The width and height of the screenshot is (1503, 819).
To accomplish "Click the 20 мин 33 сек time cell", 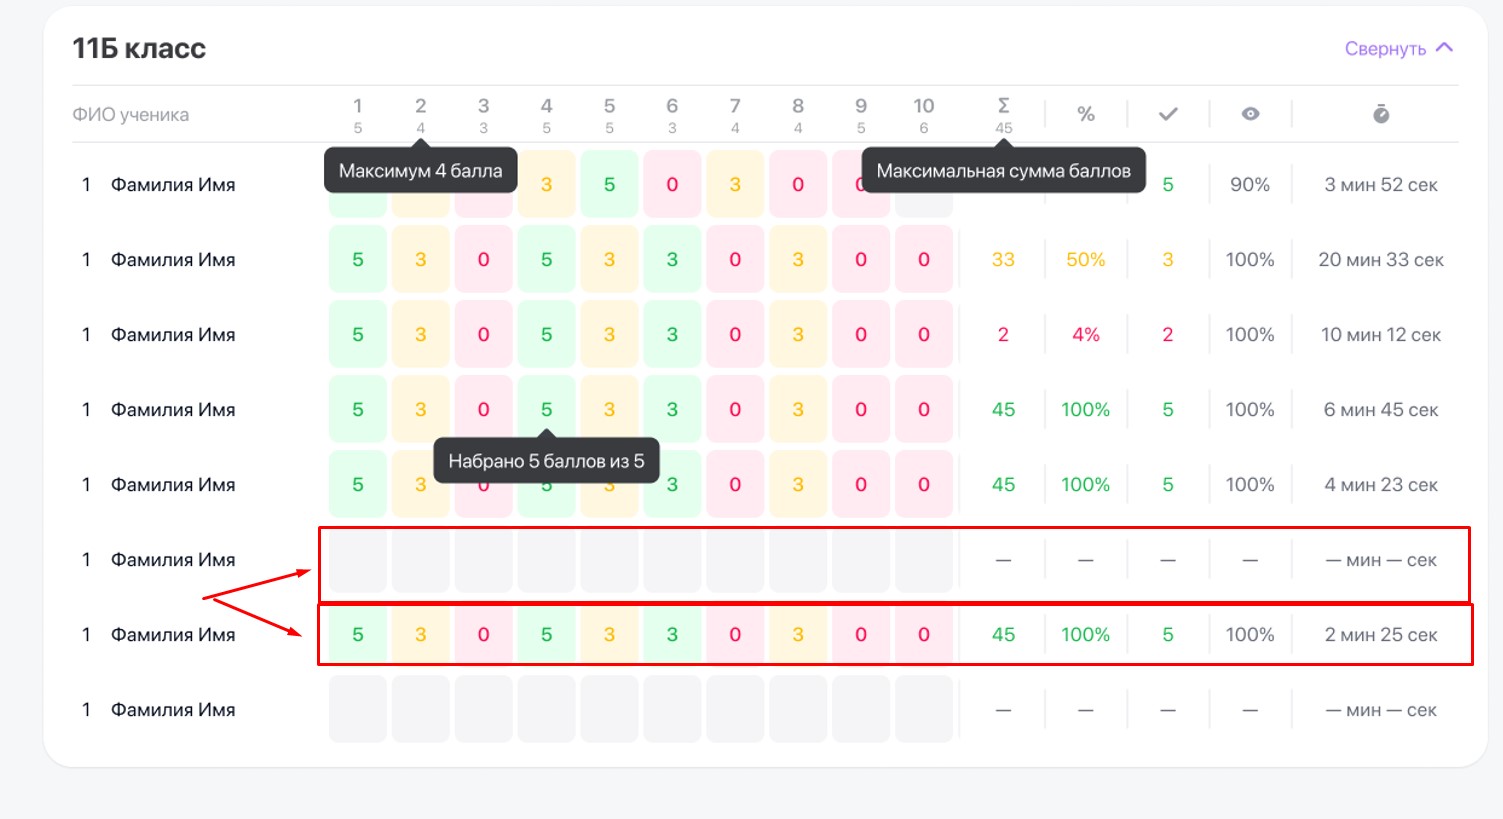I will tap(1381, 260).
